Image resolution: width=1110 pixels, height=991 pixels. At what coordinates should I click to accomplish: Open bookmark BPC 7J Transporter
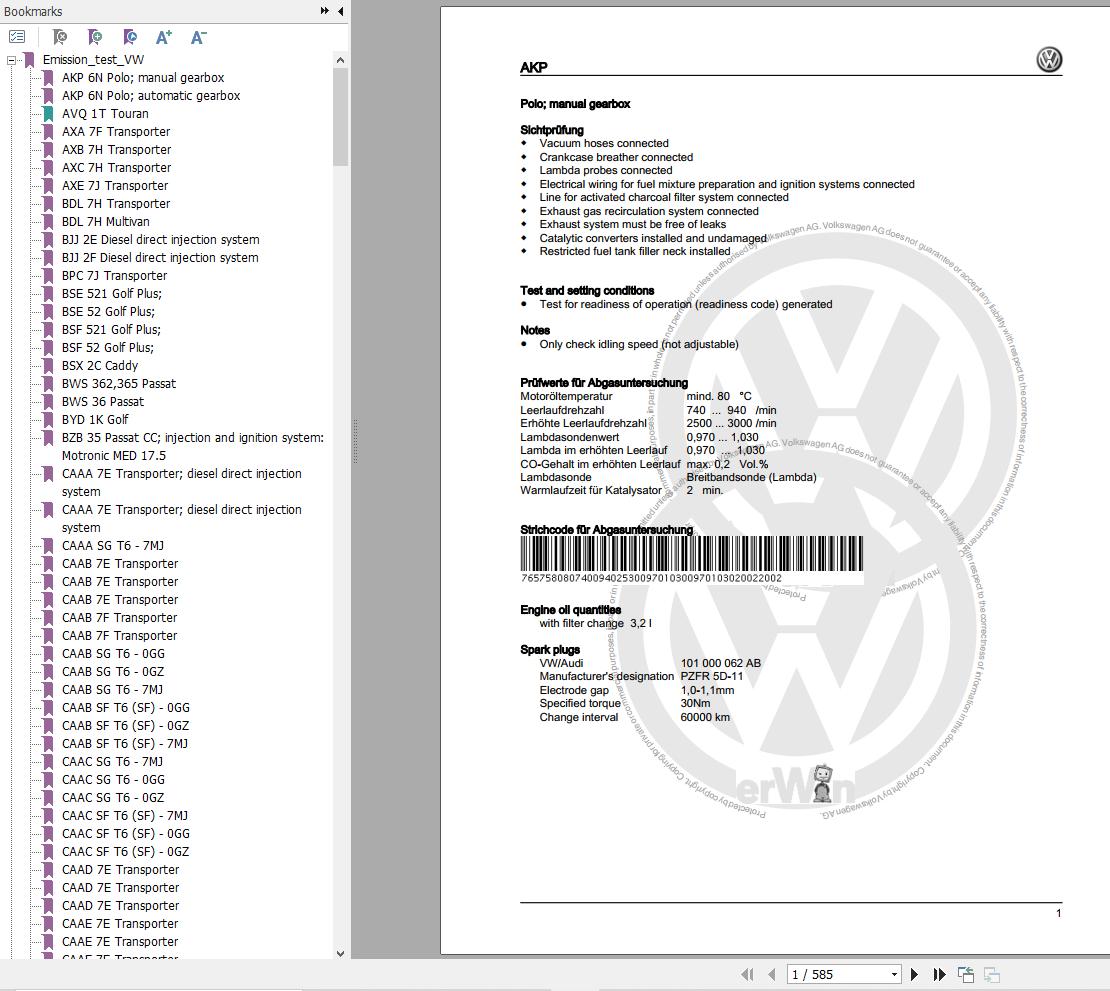coord(115,276)
